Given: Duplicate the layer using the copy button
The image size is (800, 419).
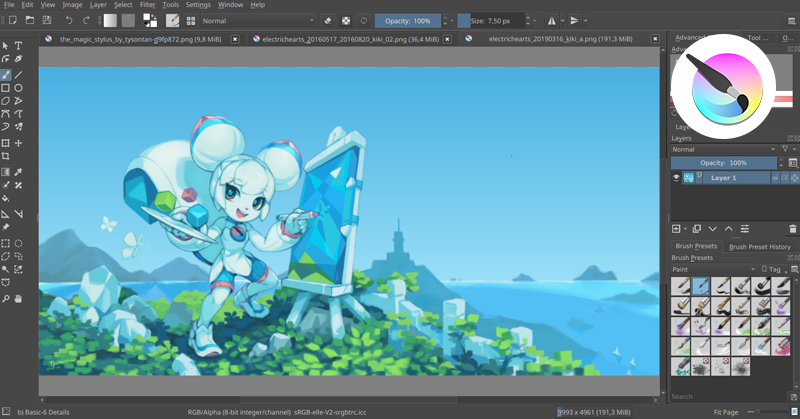Looking at the screenshot, I should coord(696,229).
